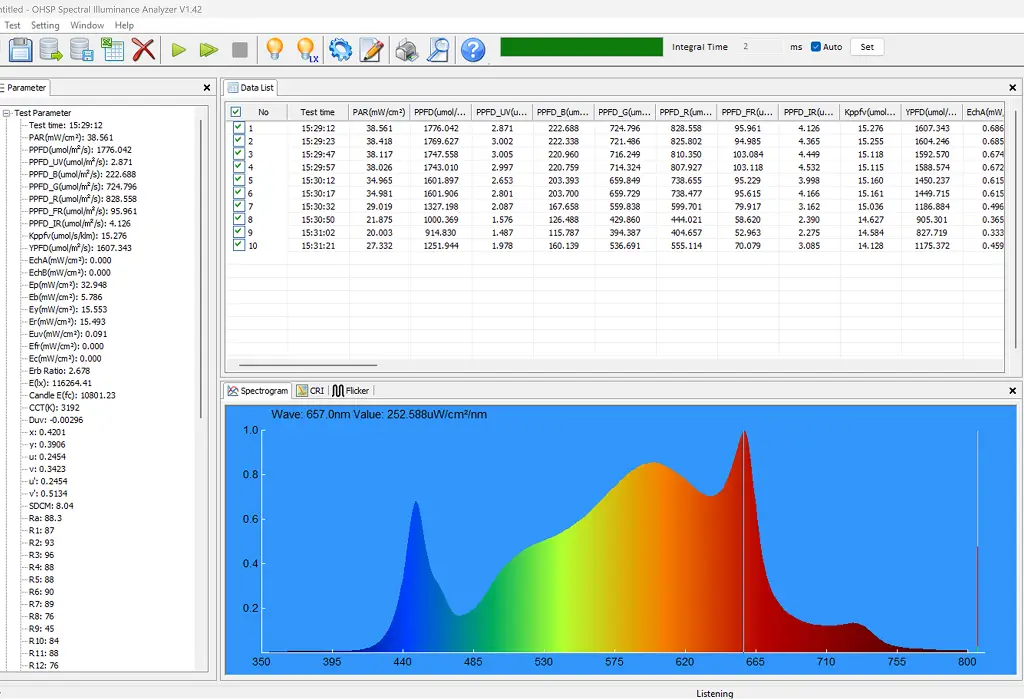Screen dimensions: 1024x699
Task: Switch to the Flicker tab
Action: coord(351,391)
